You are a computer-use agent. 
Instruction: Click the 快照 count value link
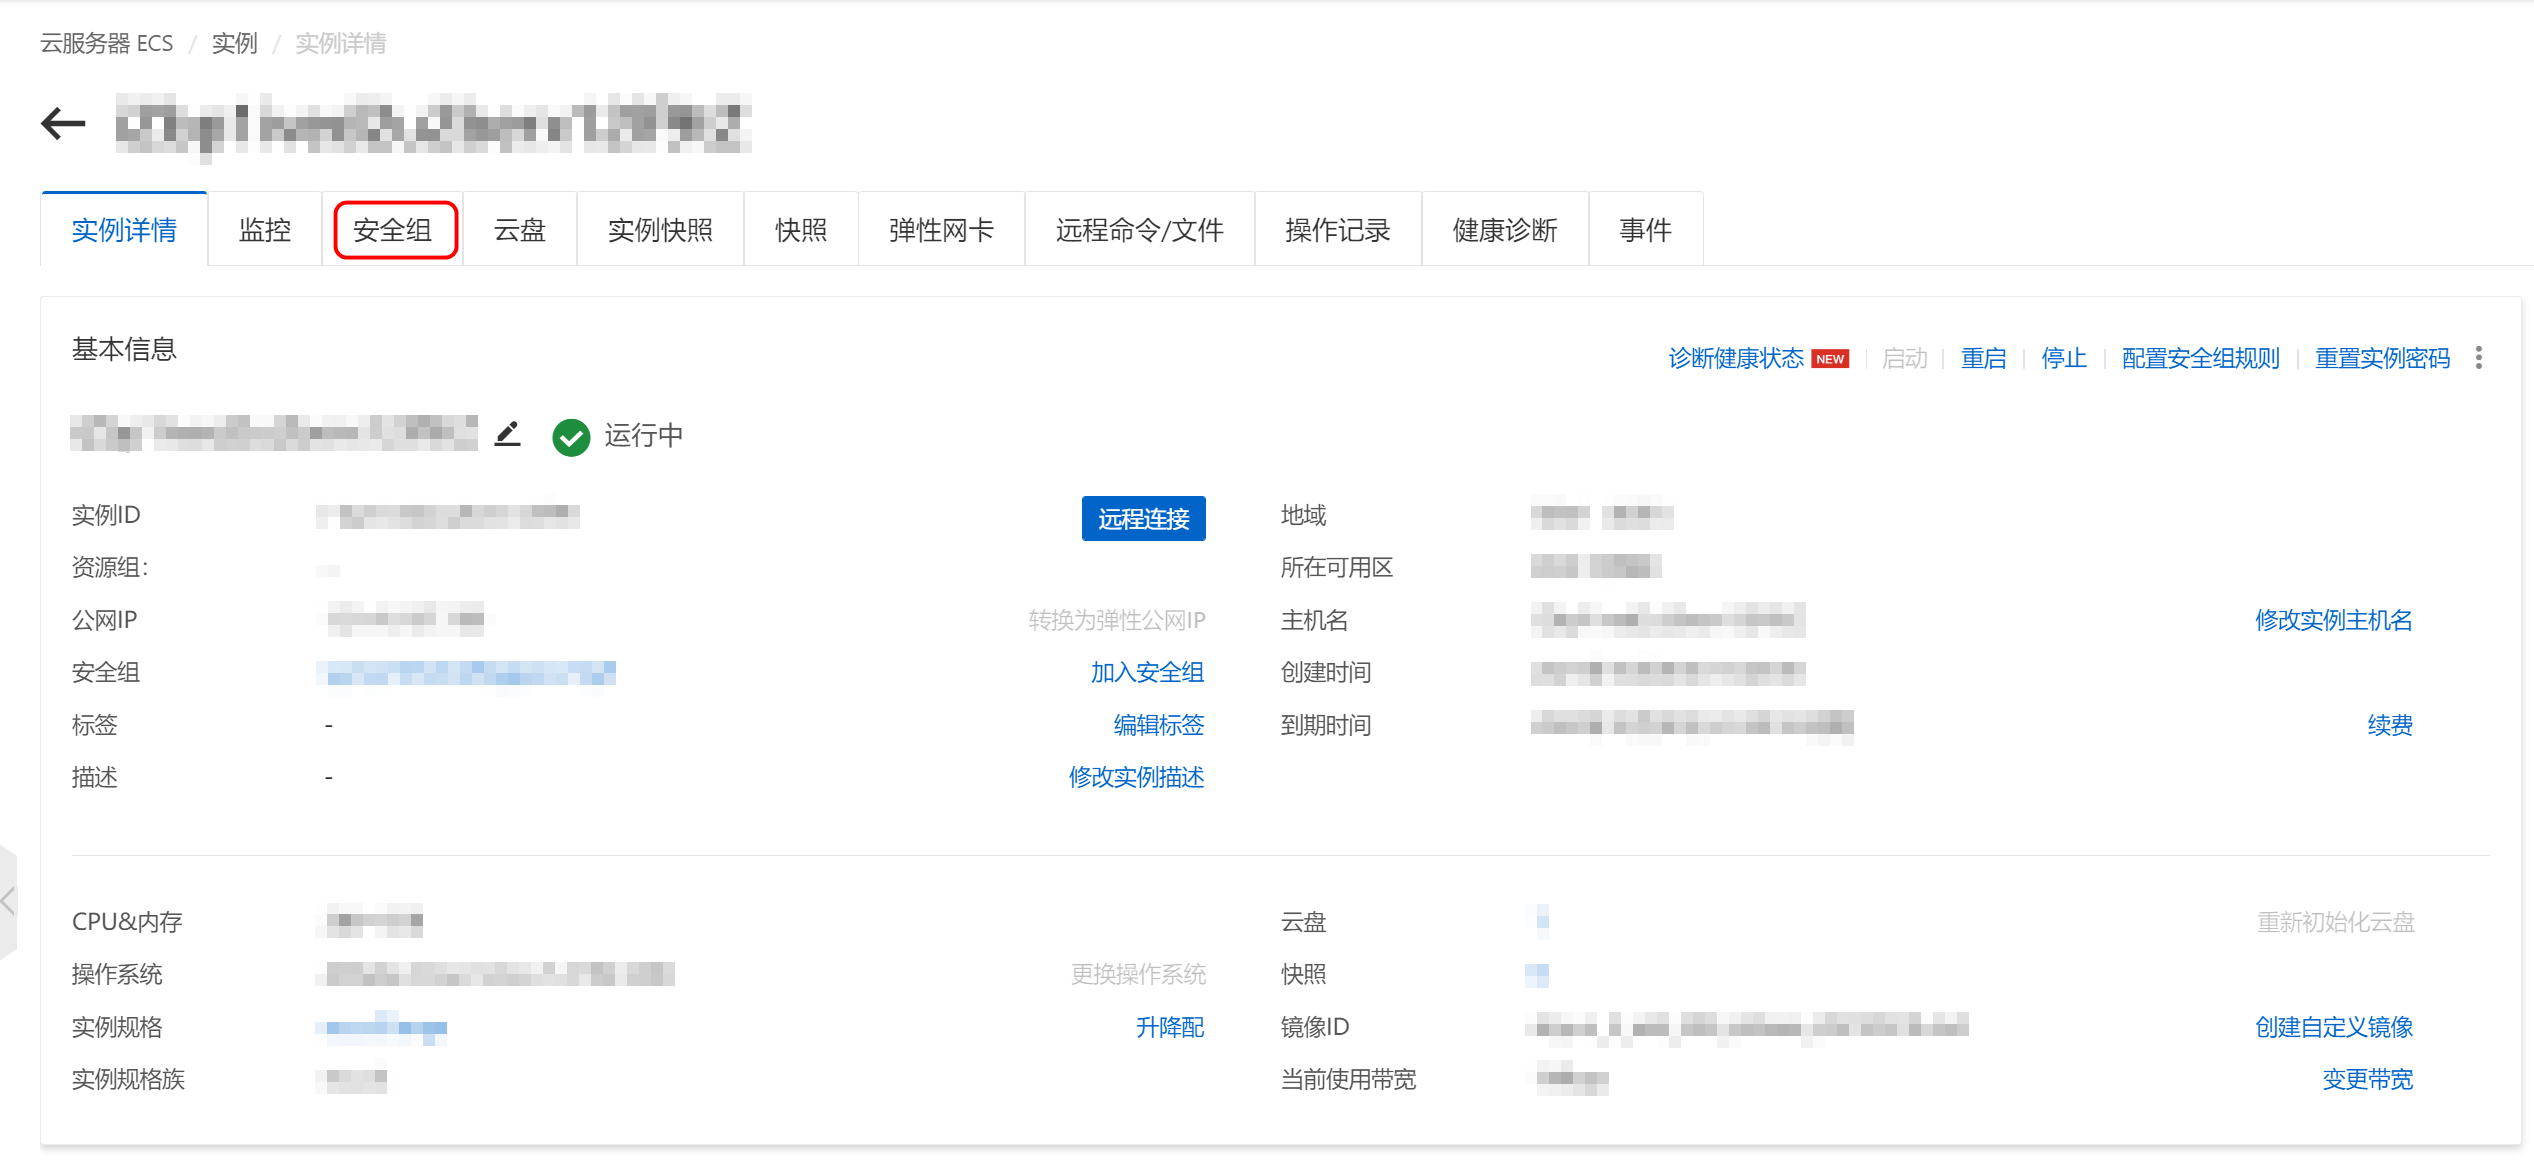pyautogui.click(x=1537, y=974)
